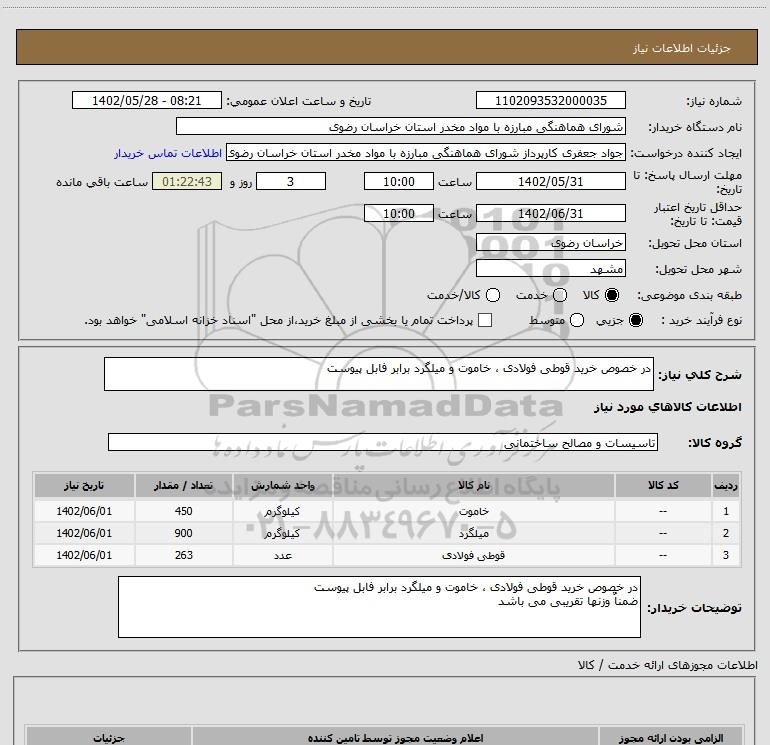Click the کیلوگرم unit in خاموت row
The width and height of the screenshot is (770, 745).
282,511
